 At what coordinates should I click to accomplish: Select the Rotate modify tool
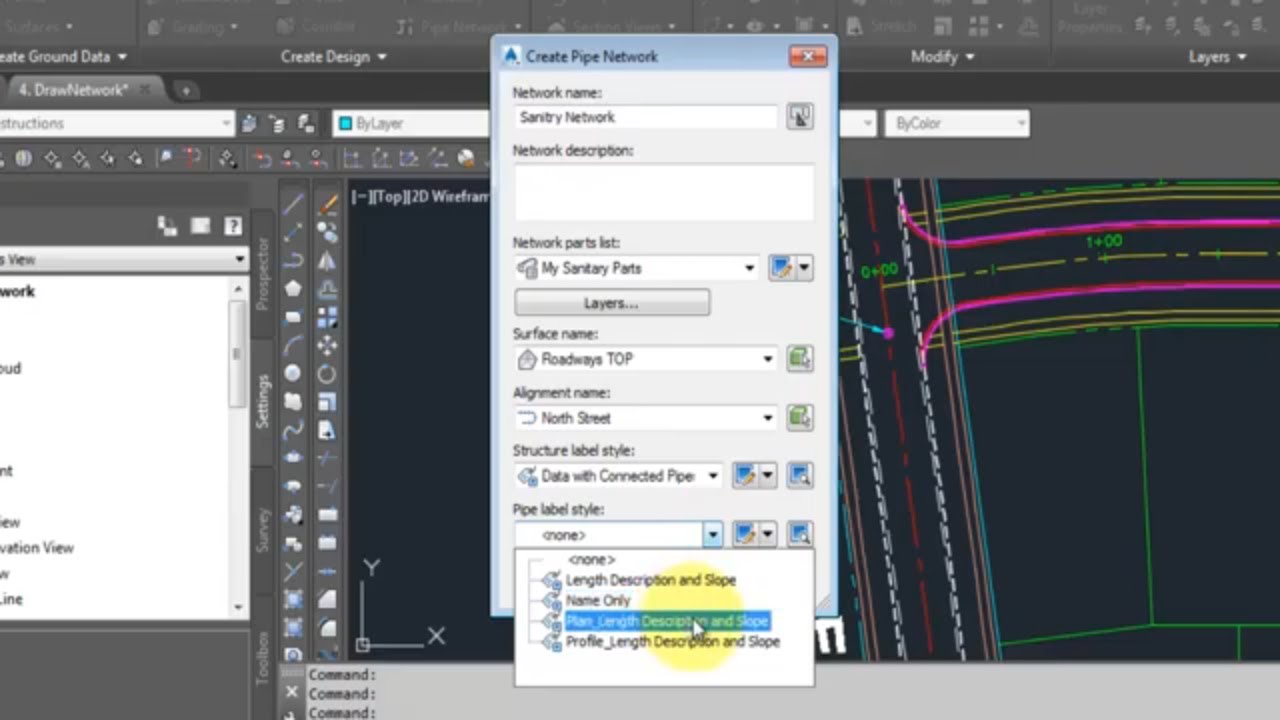[x=327, y=373]
